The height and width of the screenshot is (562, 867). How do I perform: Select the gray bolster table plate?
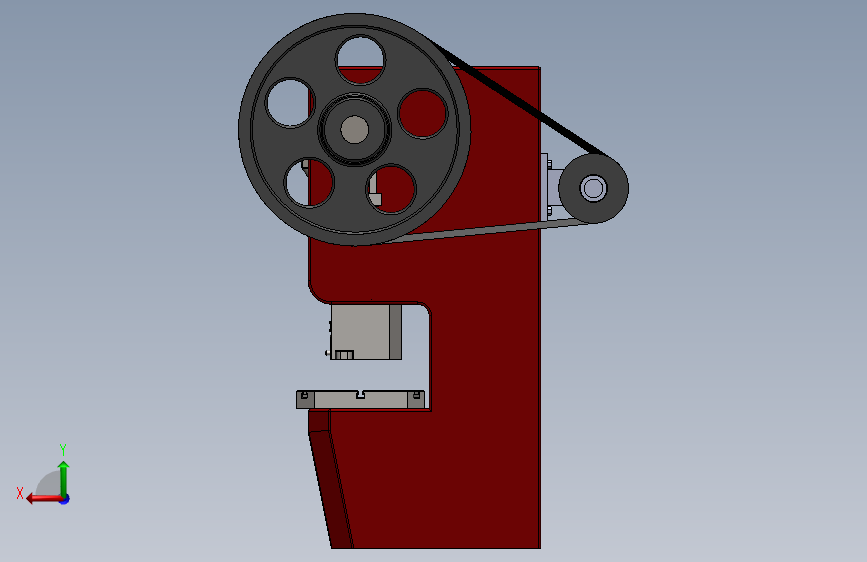pyautogui.click(x=361, y=400)
